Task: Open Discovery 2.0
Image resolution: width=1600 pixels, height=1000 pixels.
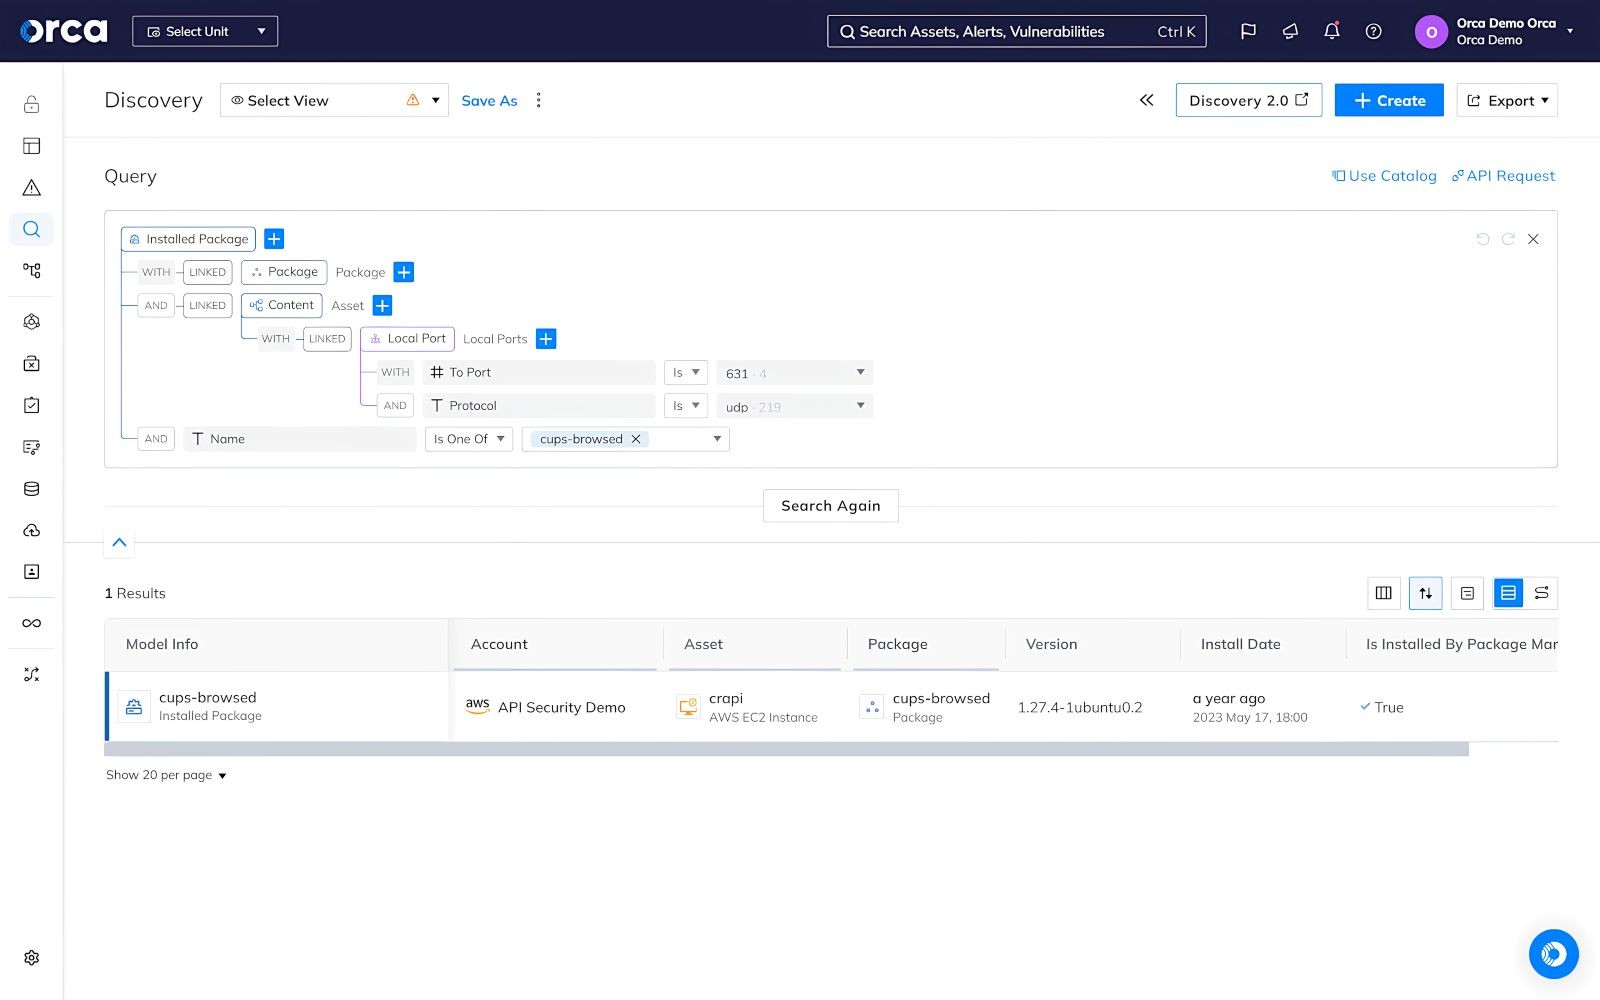Action: [1248, 100]
